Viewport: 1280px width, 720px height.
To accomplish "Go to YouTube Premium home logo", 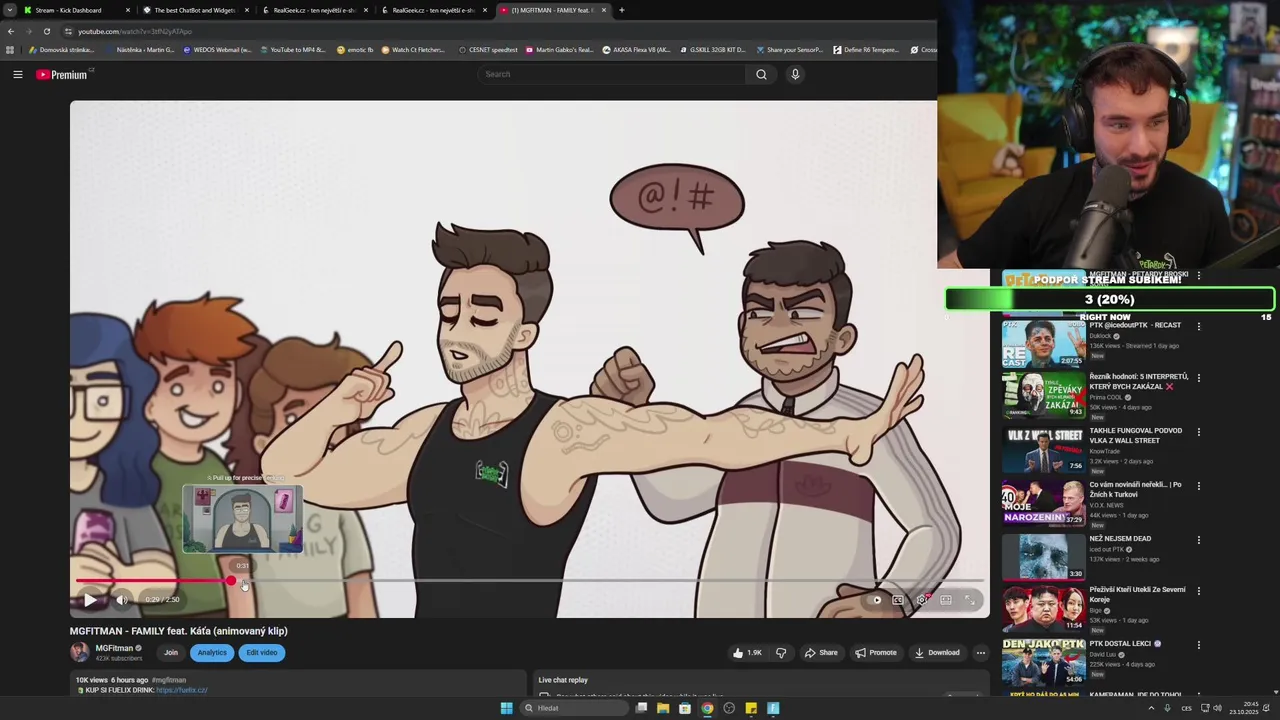I will pos(64,75).
